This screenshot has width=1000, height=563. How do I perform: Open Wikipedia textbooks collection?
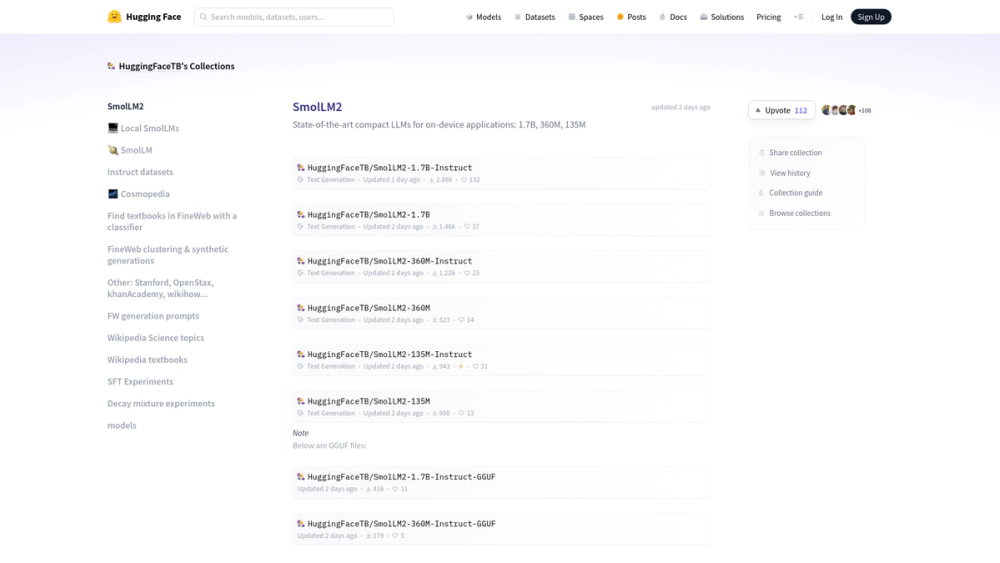(147, 360)
